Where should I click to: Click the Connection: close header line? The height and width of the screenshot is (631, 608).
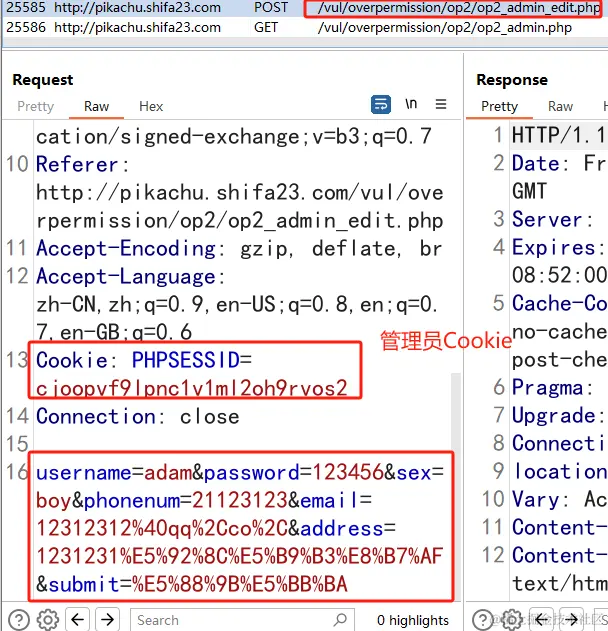click(138, 417)
